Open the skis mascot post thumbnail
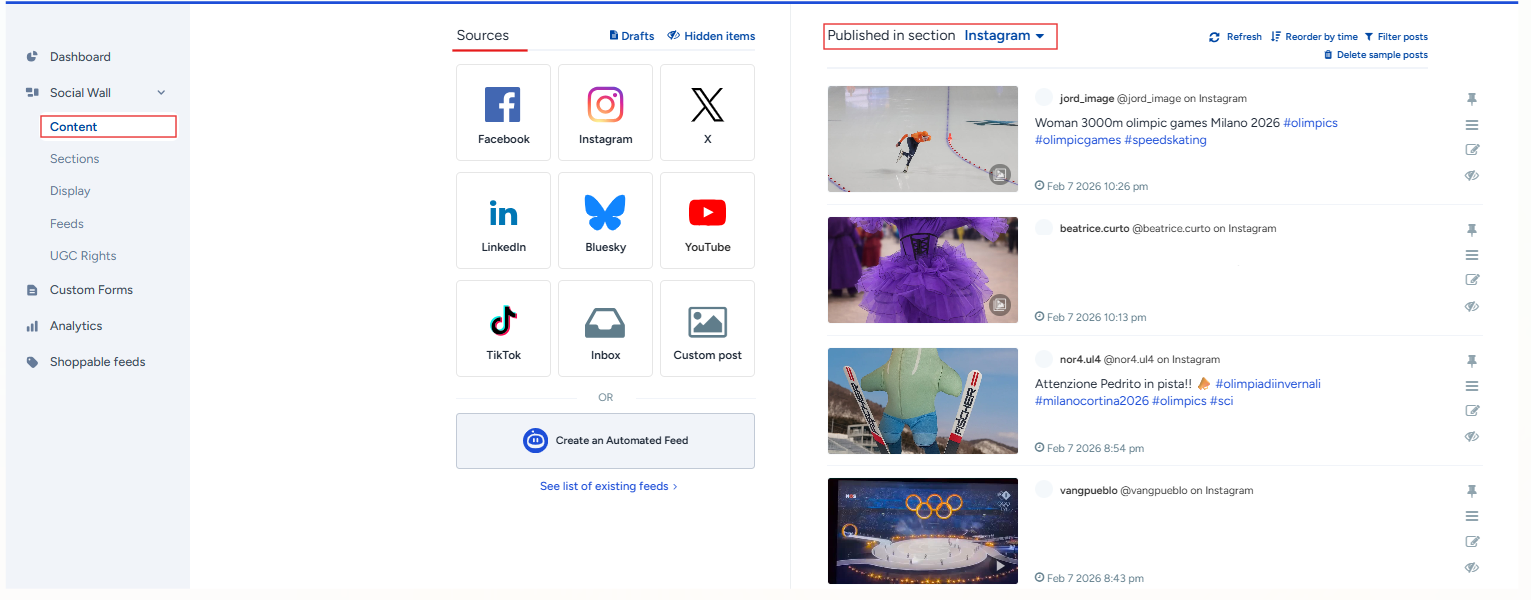Screen dimensions: 1531x600 point(923,401)
